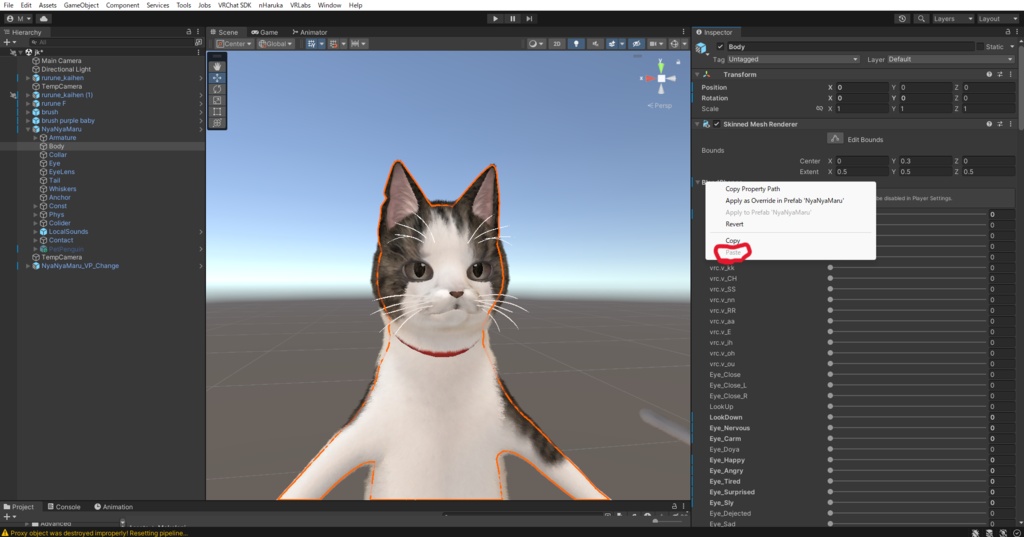
Task: Open the Layer Default dropdown
Action: 951,59
